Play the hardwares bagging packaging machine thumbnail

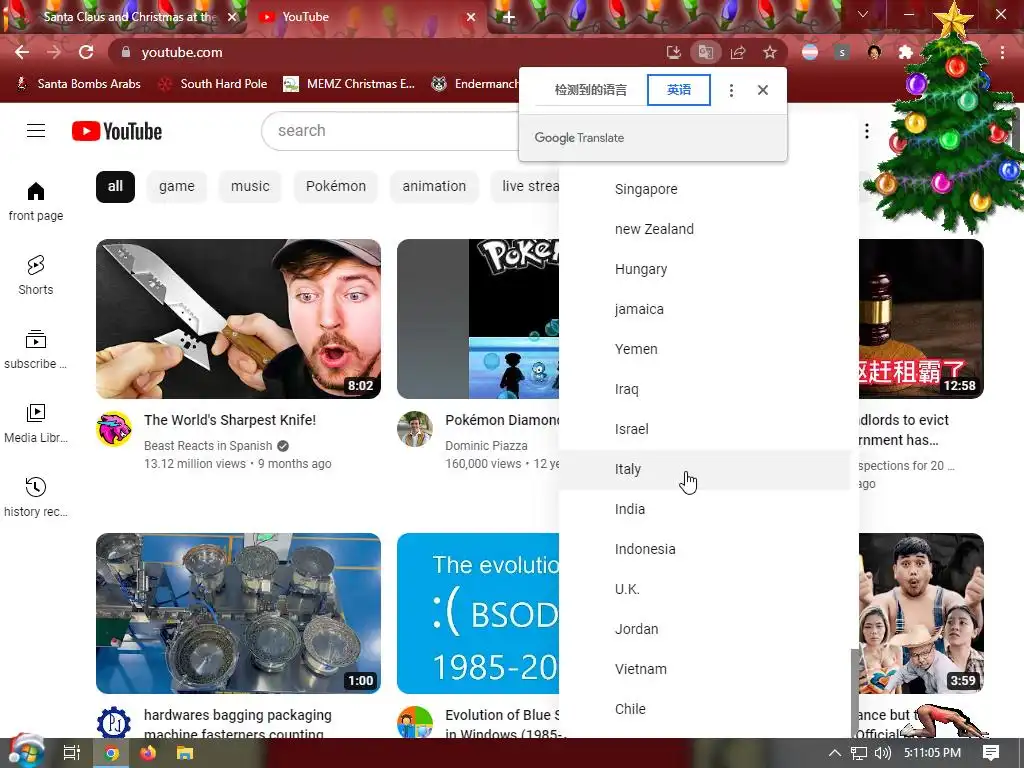(x=238, y=613)
